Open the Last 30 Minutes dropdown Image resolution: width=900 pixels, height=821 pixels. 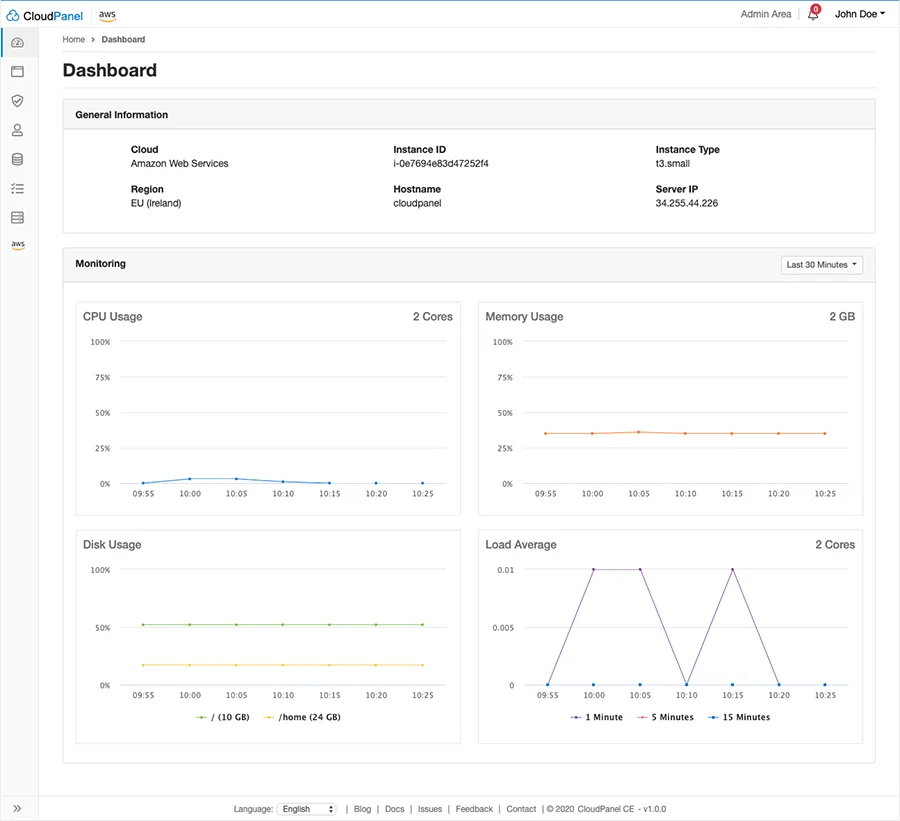(820, 264)
